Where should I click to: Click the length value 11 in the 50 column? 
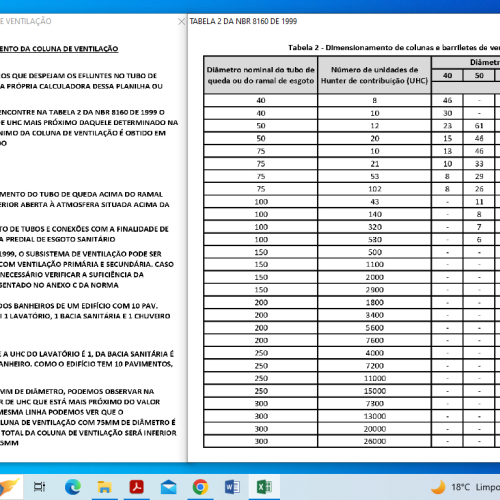pos(479,202)
